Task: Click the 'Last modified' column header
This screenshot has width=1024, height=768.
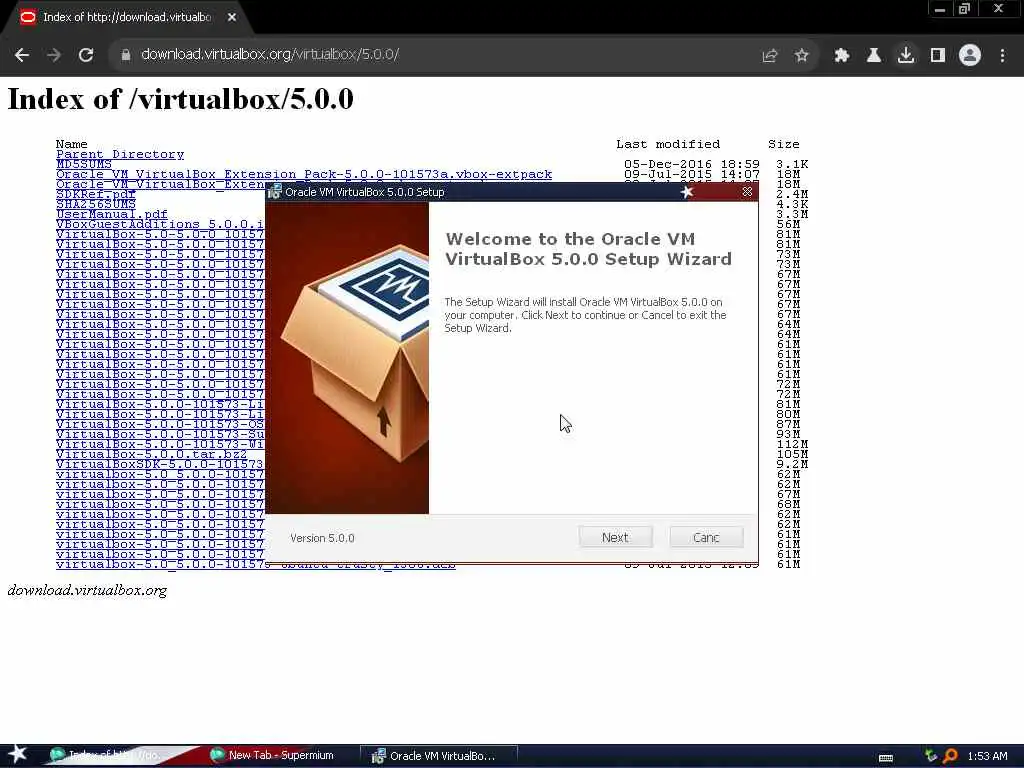Action: [x=668, y=144]
